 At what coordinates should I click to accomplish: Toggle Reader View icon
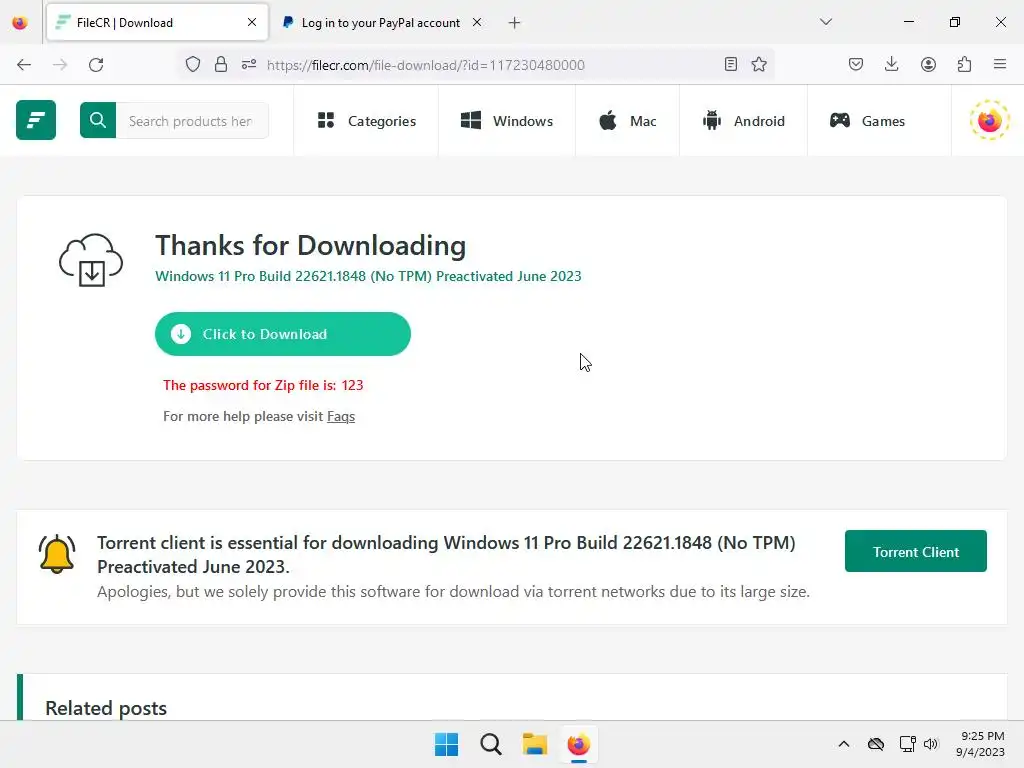coord(731,64)
